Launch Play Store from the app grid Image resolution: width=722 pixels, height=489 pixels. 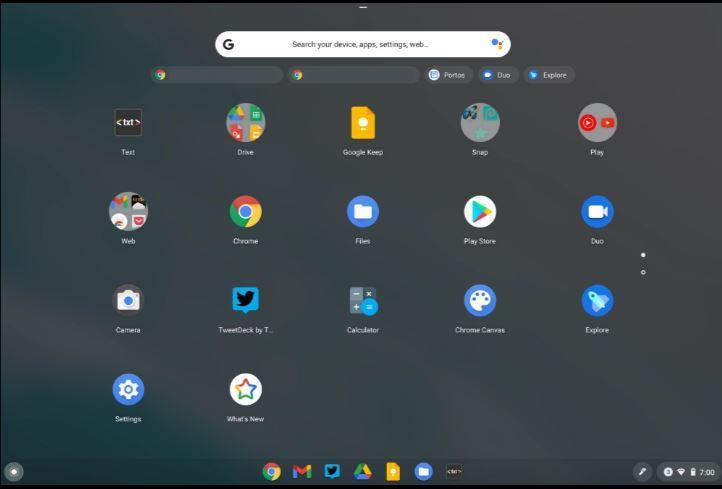tap(480, 212)
